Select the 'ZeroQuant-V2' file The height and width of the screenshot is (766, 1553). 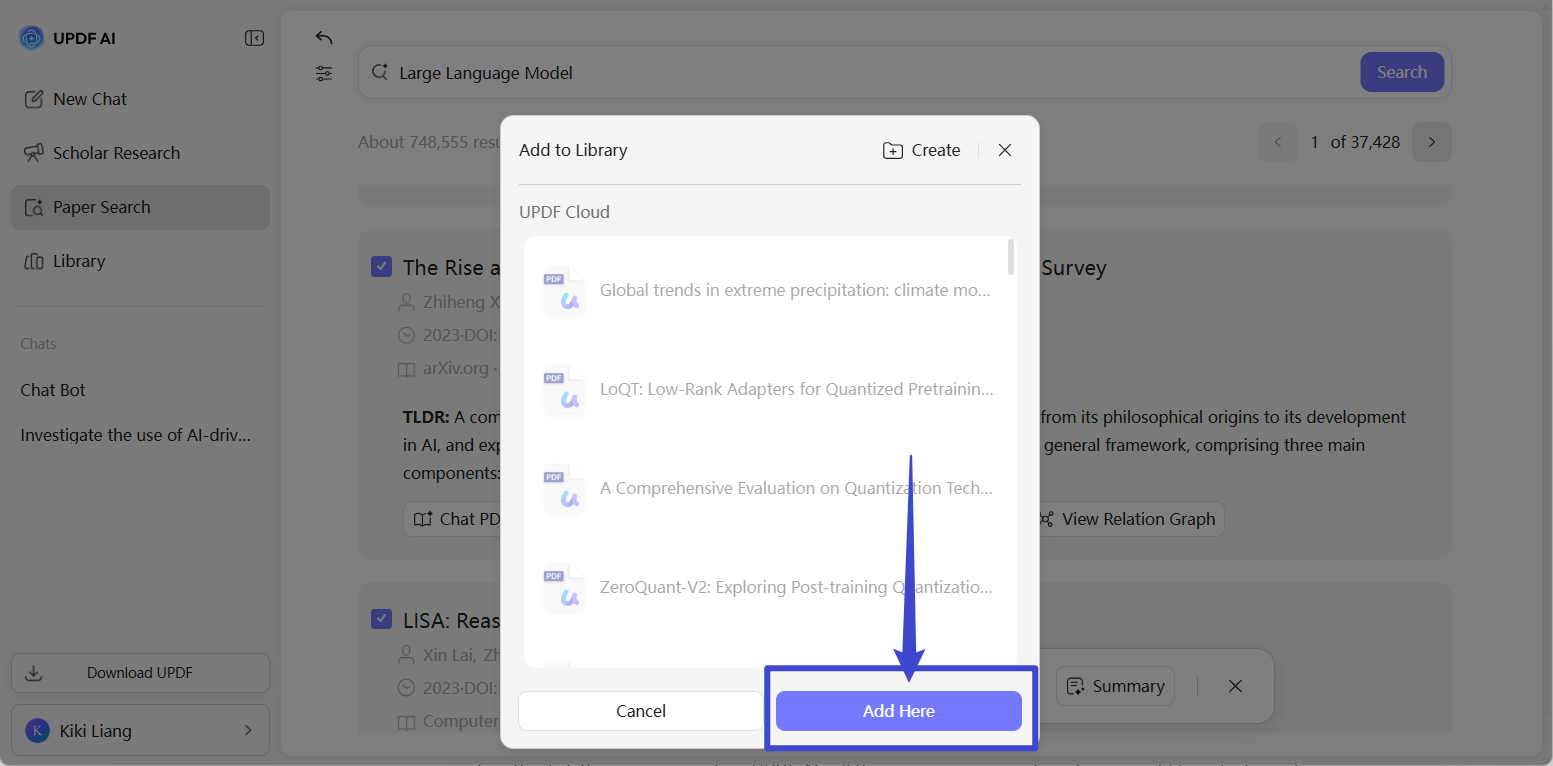point(768,587)
